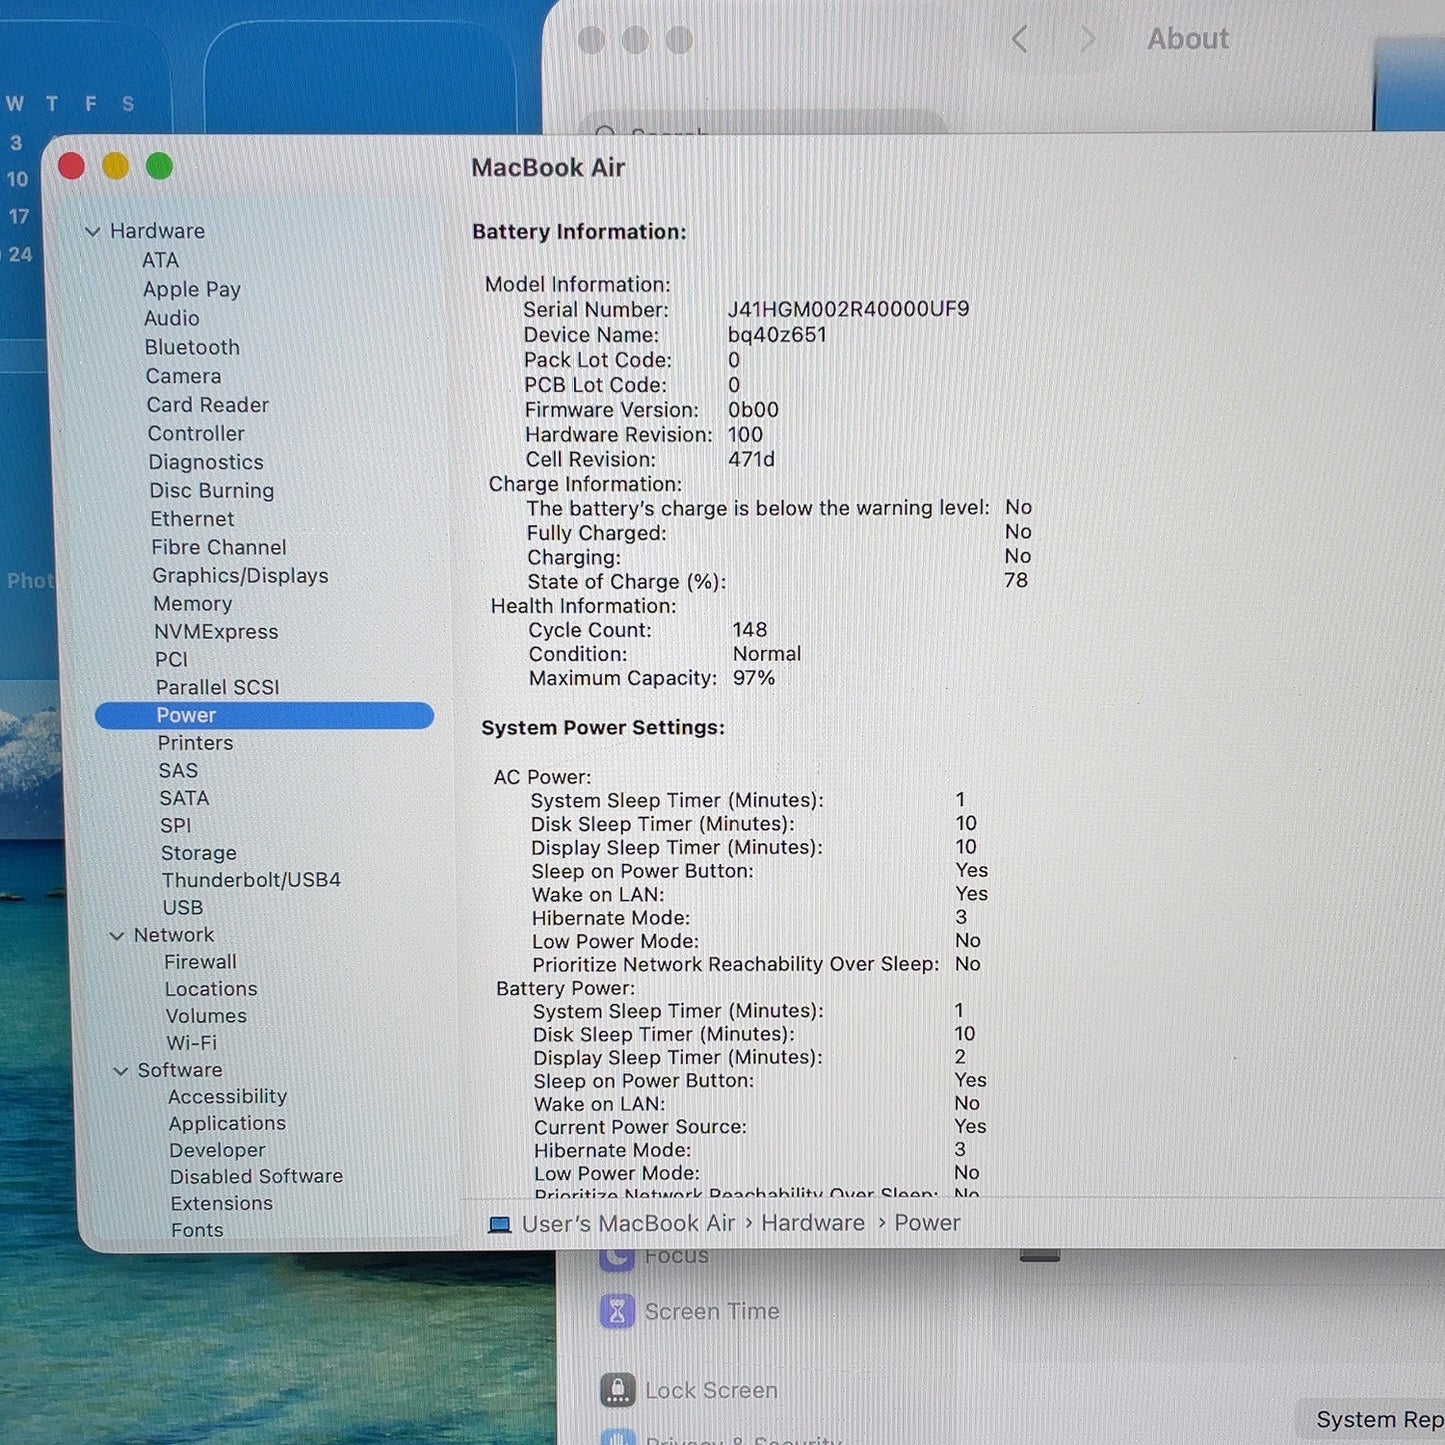This screenshot has height=1445, width=1445.
Task: Select Parallel SCSI in the sidebar
Action: pos(217,687)
